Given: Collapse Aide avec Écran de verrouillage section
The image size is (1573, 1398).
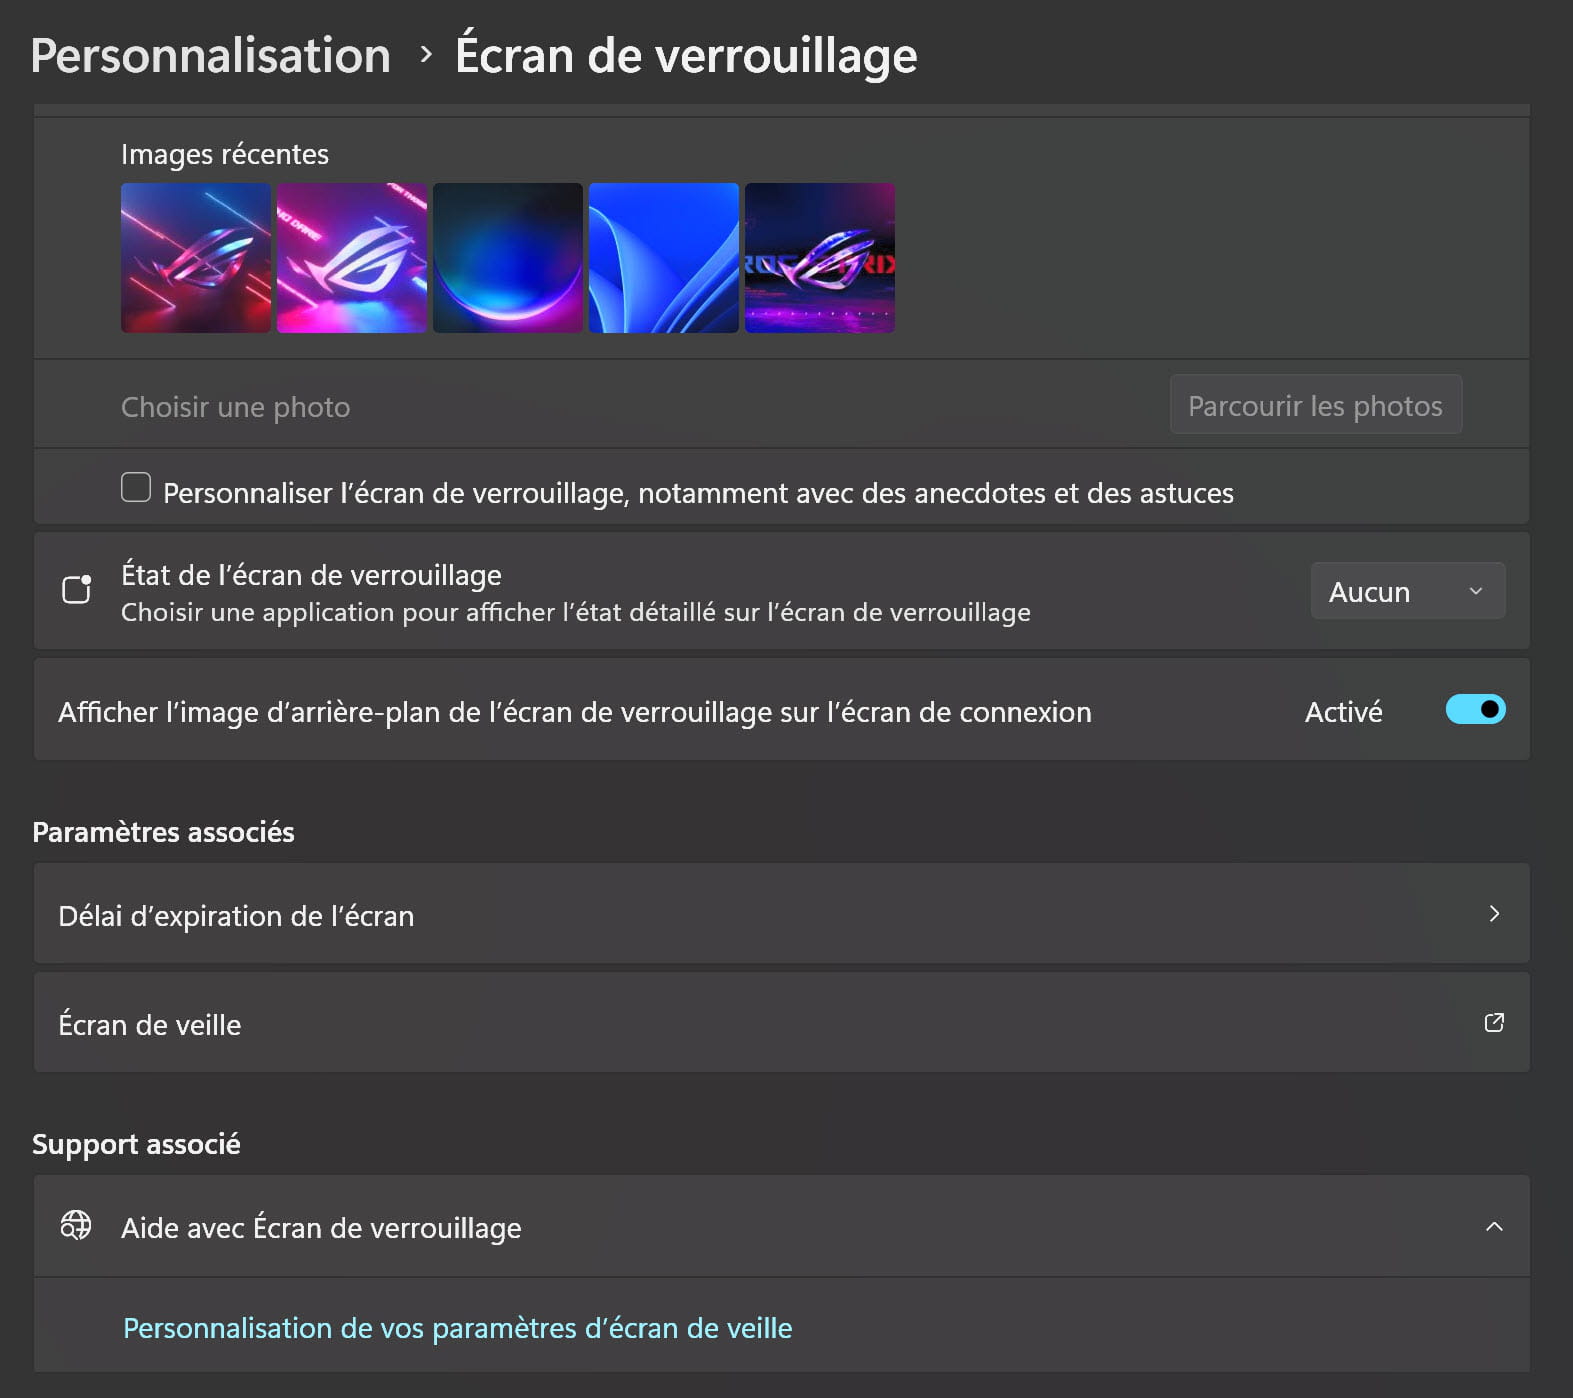Looking at the screenshot, I should (x=1494, y=1226).
